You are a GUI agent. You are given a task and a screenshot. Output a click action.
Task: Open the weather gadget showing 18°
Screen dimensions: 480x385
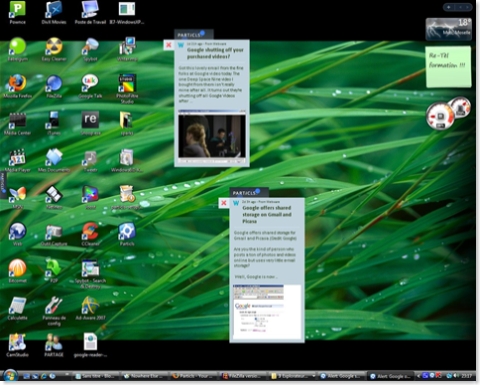[x=448, y=29]
